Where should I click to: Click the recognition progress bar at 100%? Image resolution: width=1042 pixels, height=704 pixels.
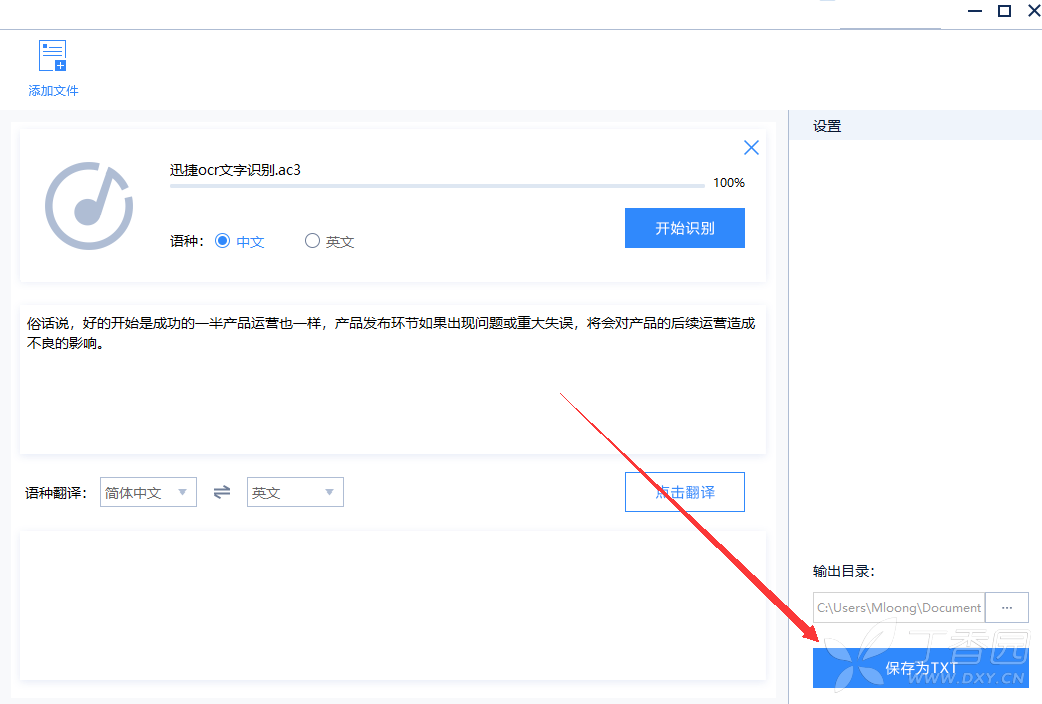(x=437, y=185)
